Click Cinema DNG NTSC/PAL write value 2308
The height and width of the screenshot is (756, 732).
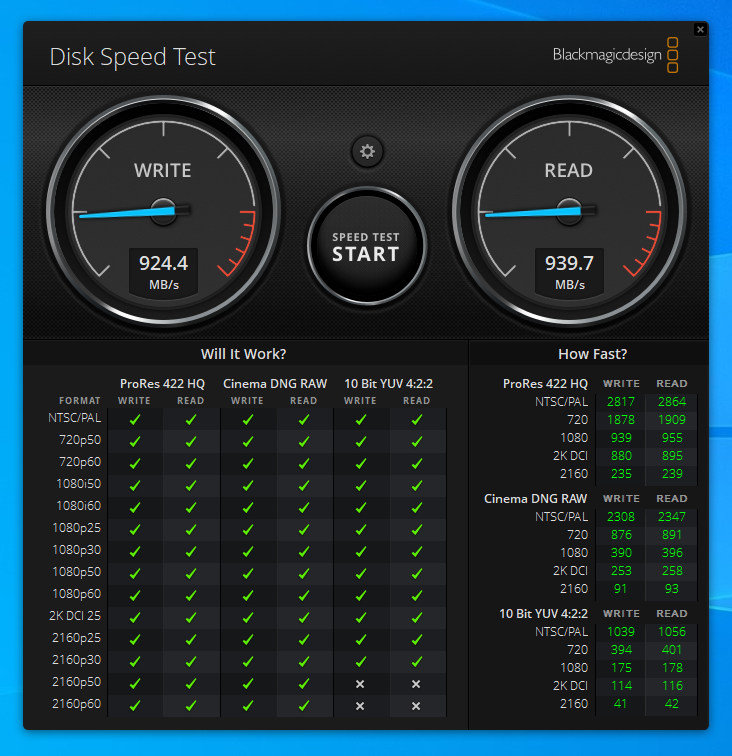coord(621,516)
